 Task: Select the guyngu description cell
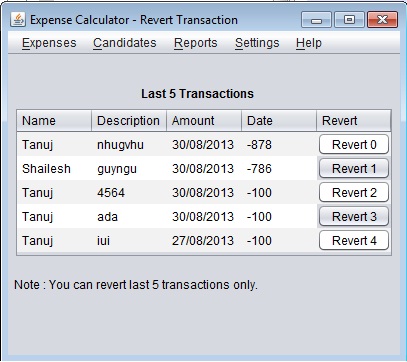[129, 169]
